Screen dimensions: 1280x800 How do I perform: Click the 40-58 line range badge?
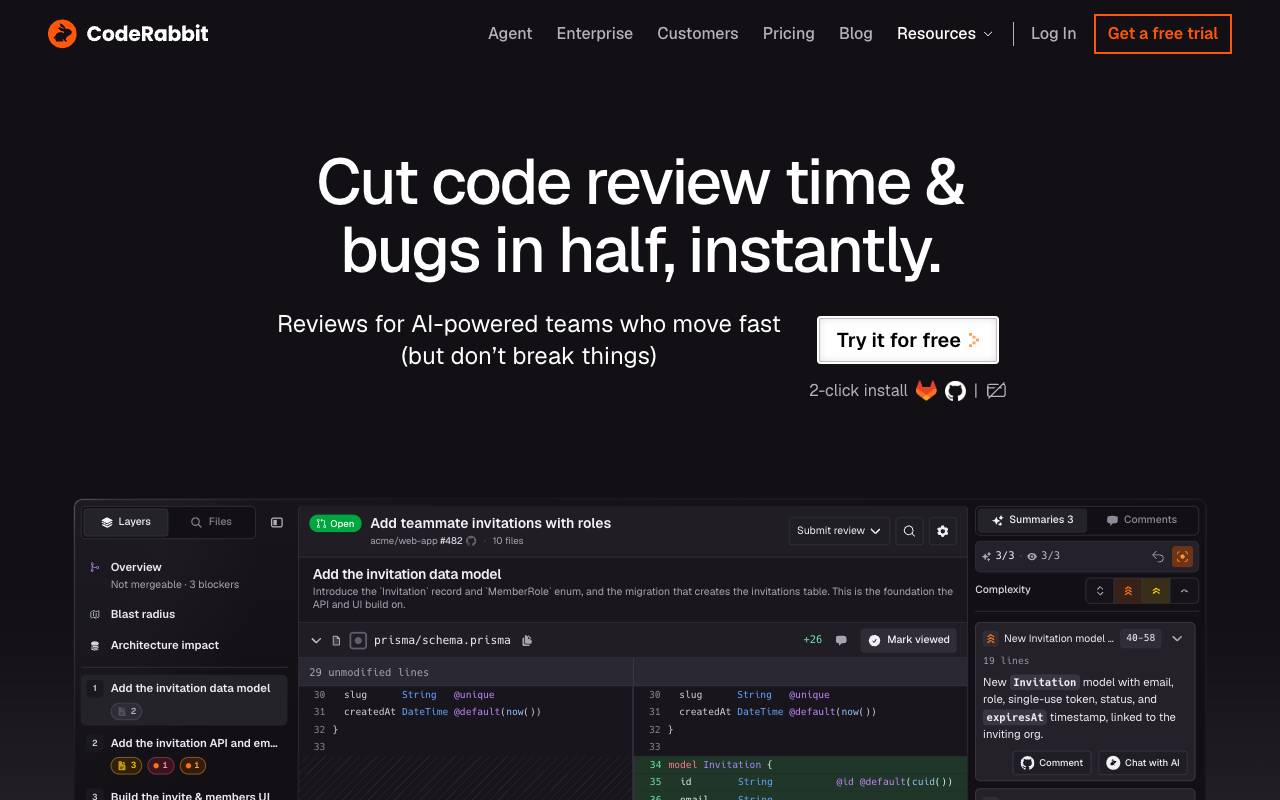[1140, 638]
